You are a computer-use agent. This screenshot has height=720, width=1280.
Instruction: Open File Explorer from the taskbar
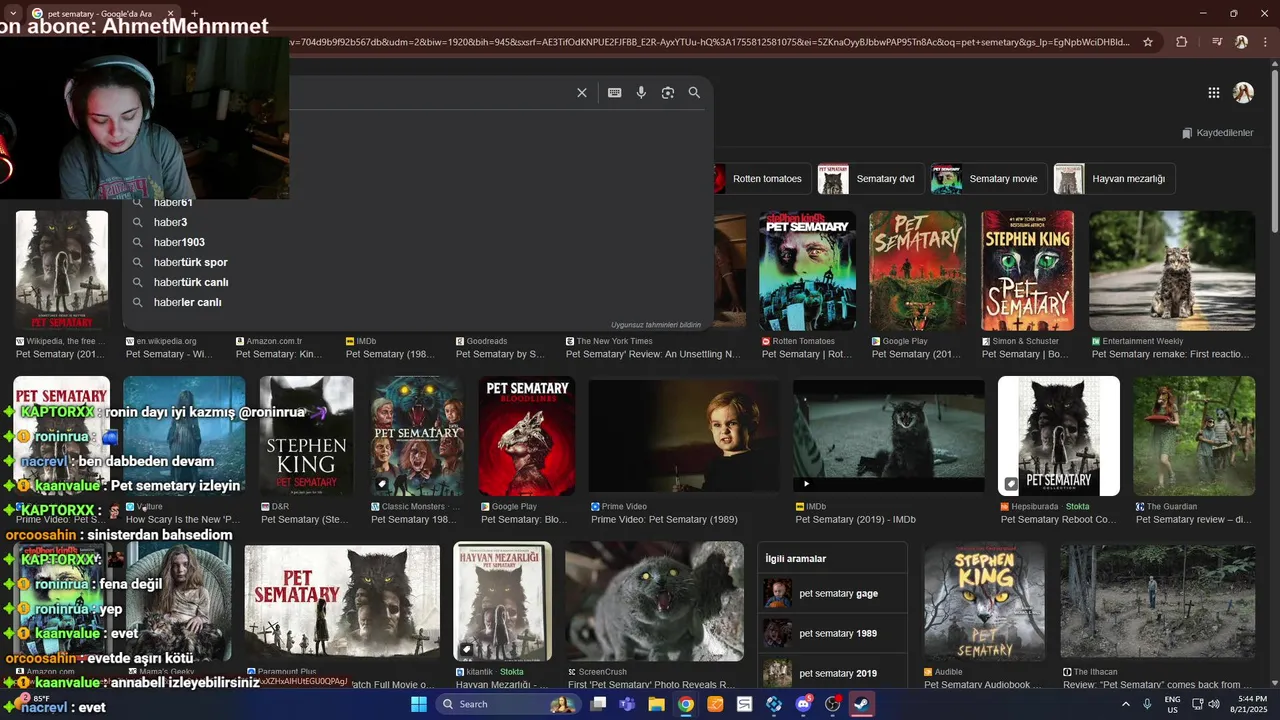coord(656,704)
